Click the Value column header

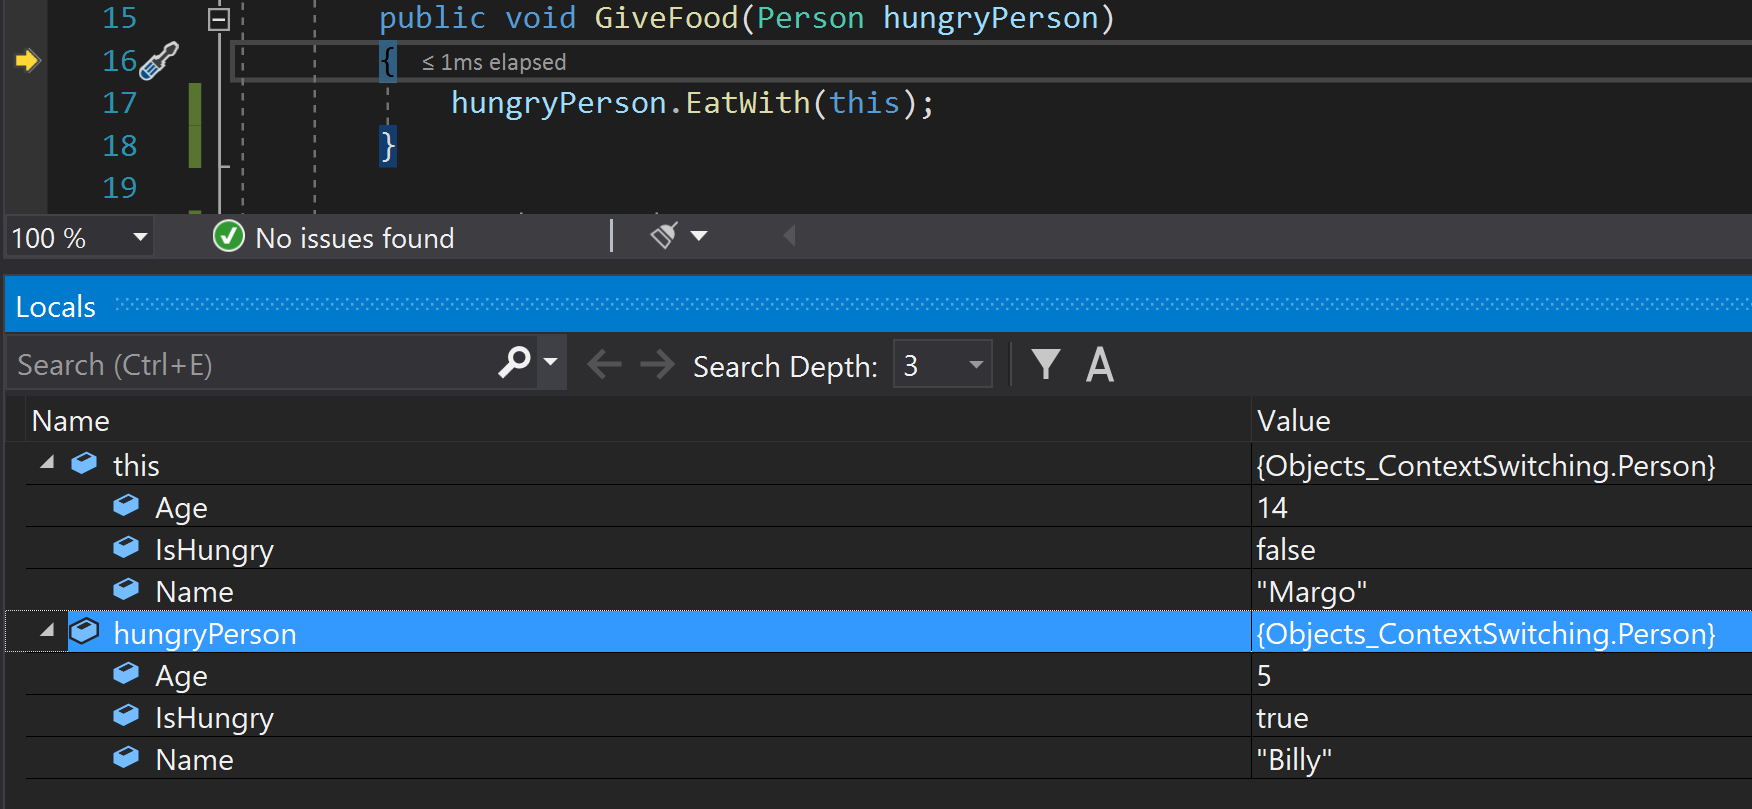click(1293, 421)
